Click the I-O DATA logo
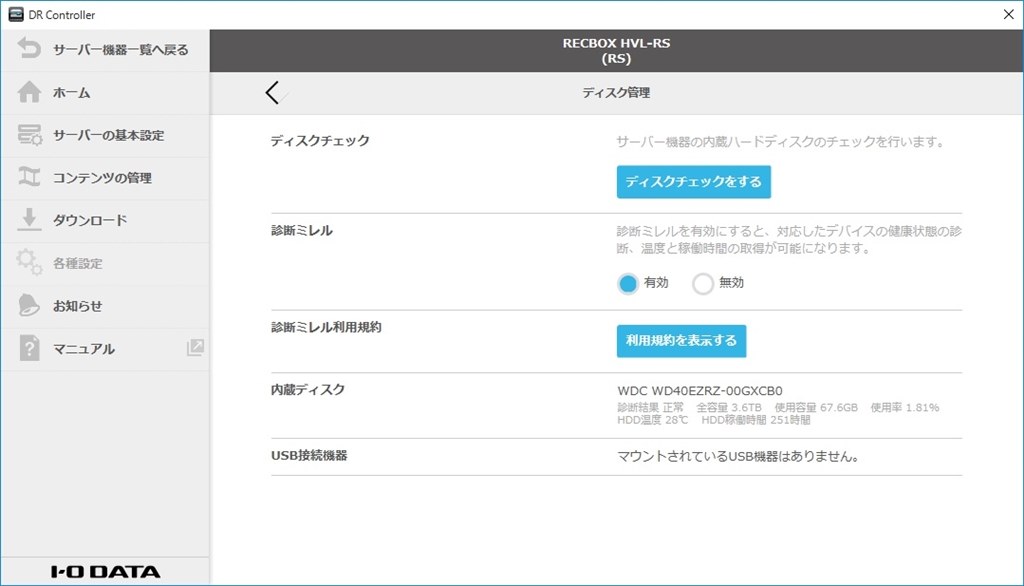Screen dimensions: 1024x586 pyautogui.click(x=105, y=572)
